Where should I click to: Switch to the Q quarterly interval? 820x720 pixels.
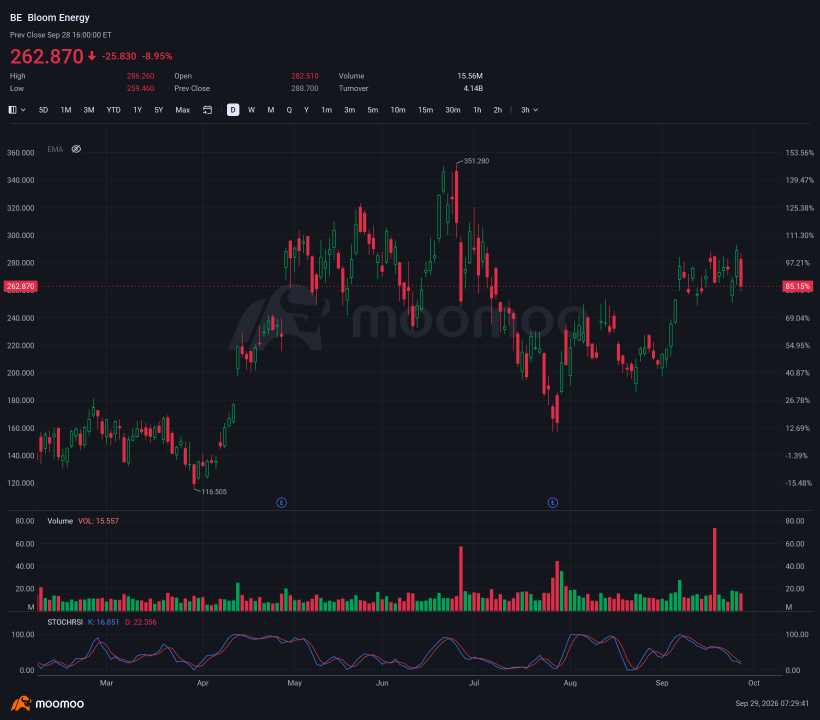(289, 110)
